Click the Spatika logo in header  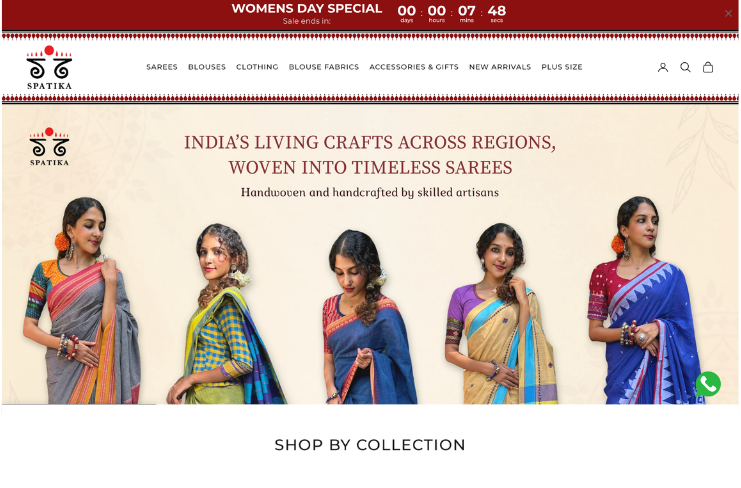[49, 68]
